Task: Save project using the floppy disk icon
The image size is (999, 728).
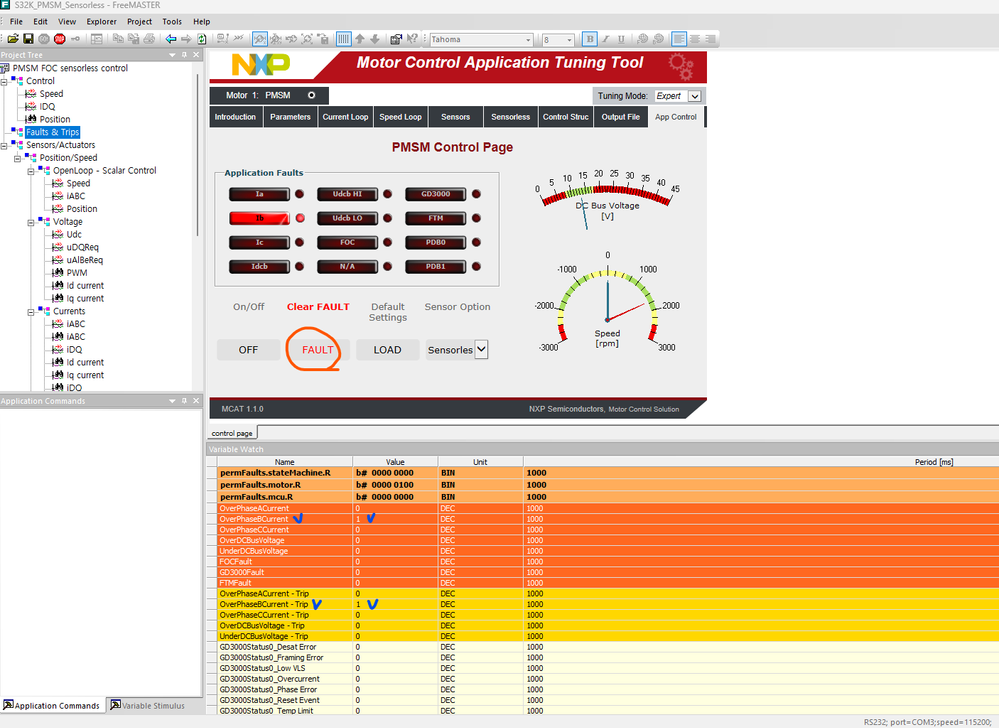Action: click(x=28, y=39)
